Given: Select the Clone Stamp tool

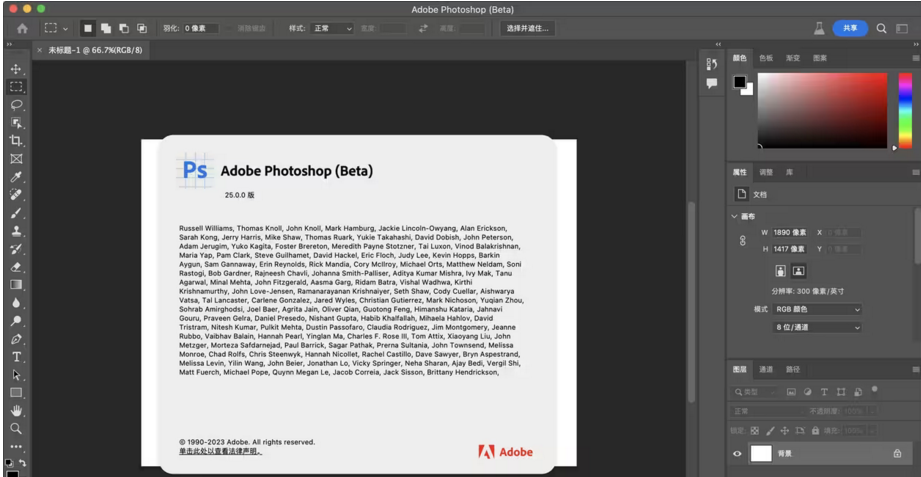Looking at the screenshot, I should pos(16,231).
